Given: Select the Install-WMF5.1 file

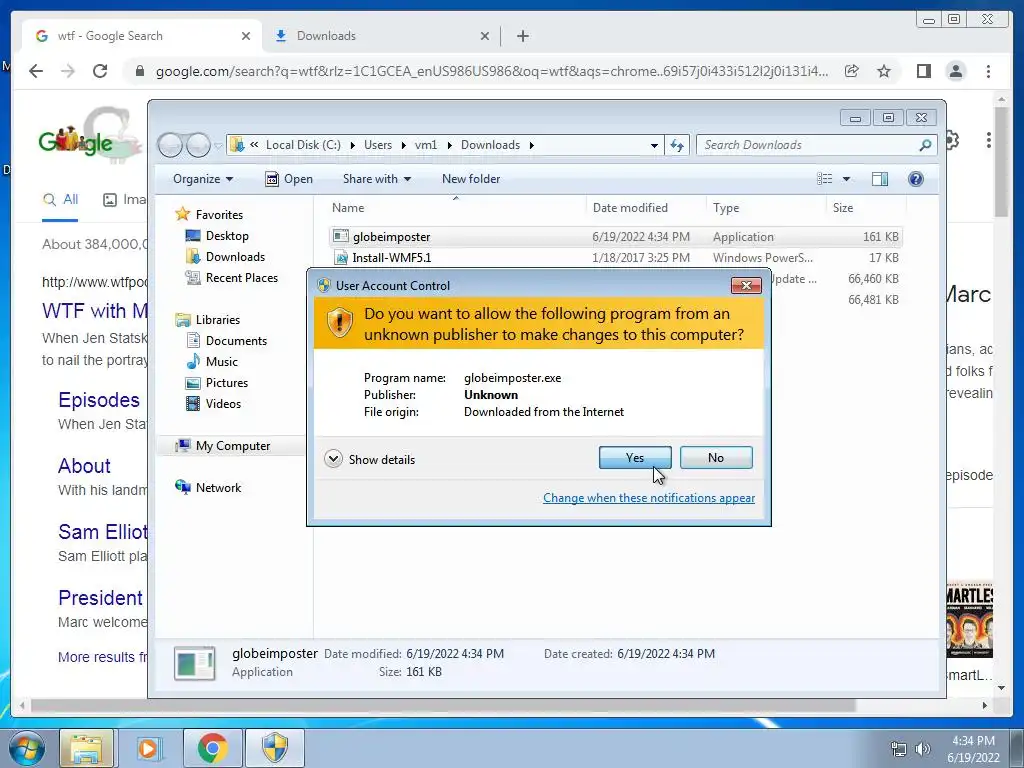Looking at the screenshot, I should click(392, 257).
